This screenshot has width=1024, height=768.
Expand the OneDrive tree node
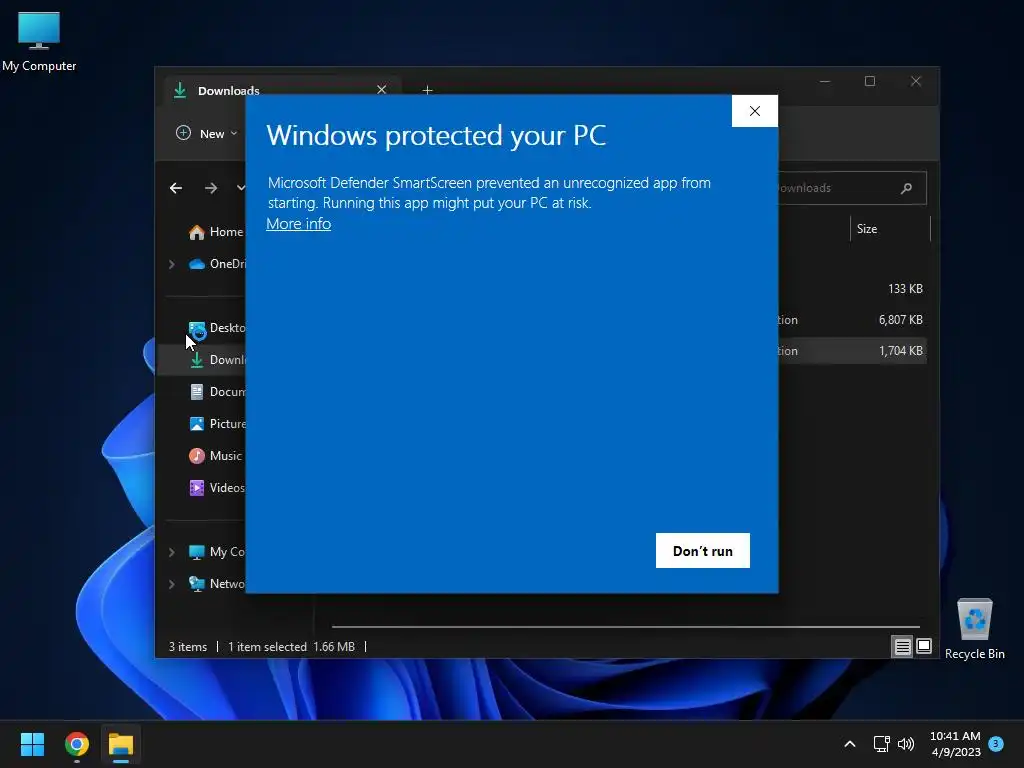coord(172,264)
